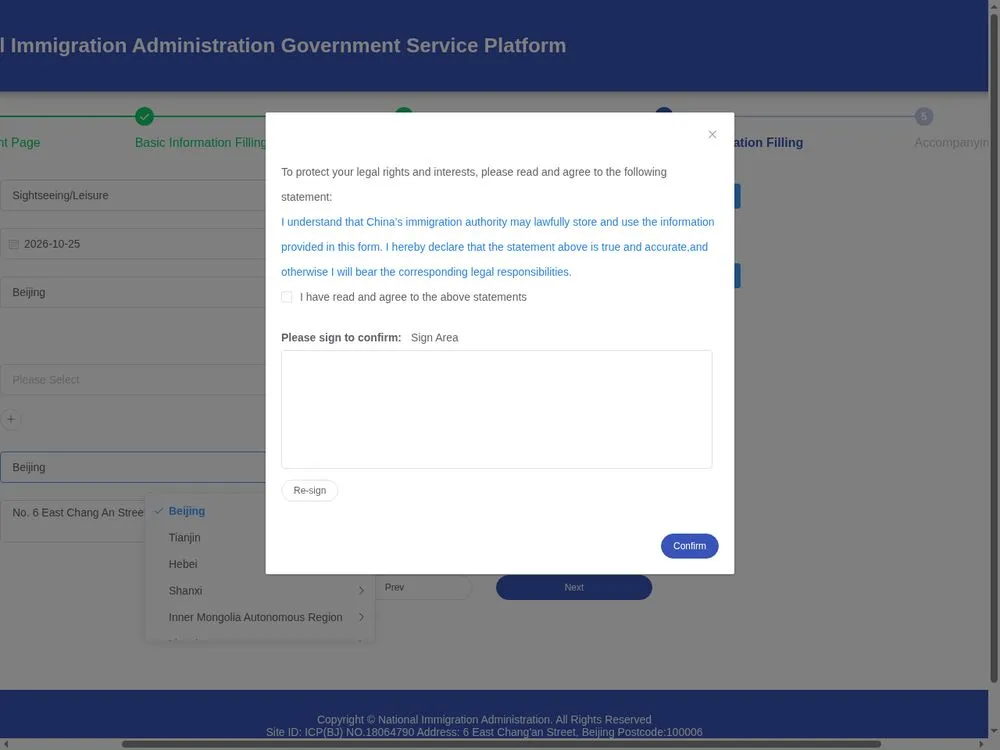Click the Next button
The height and width of the screenshot is (750, 1000).
(x=574, y=587)
